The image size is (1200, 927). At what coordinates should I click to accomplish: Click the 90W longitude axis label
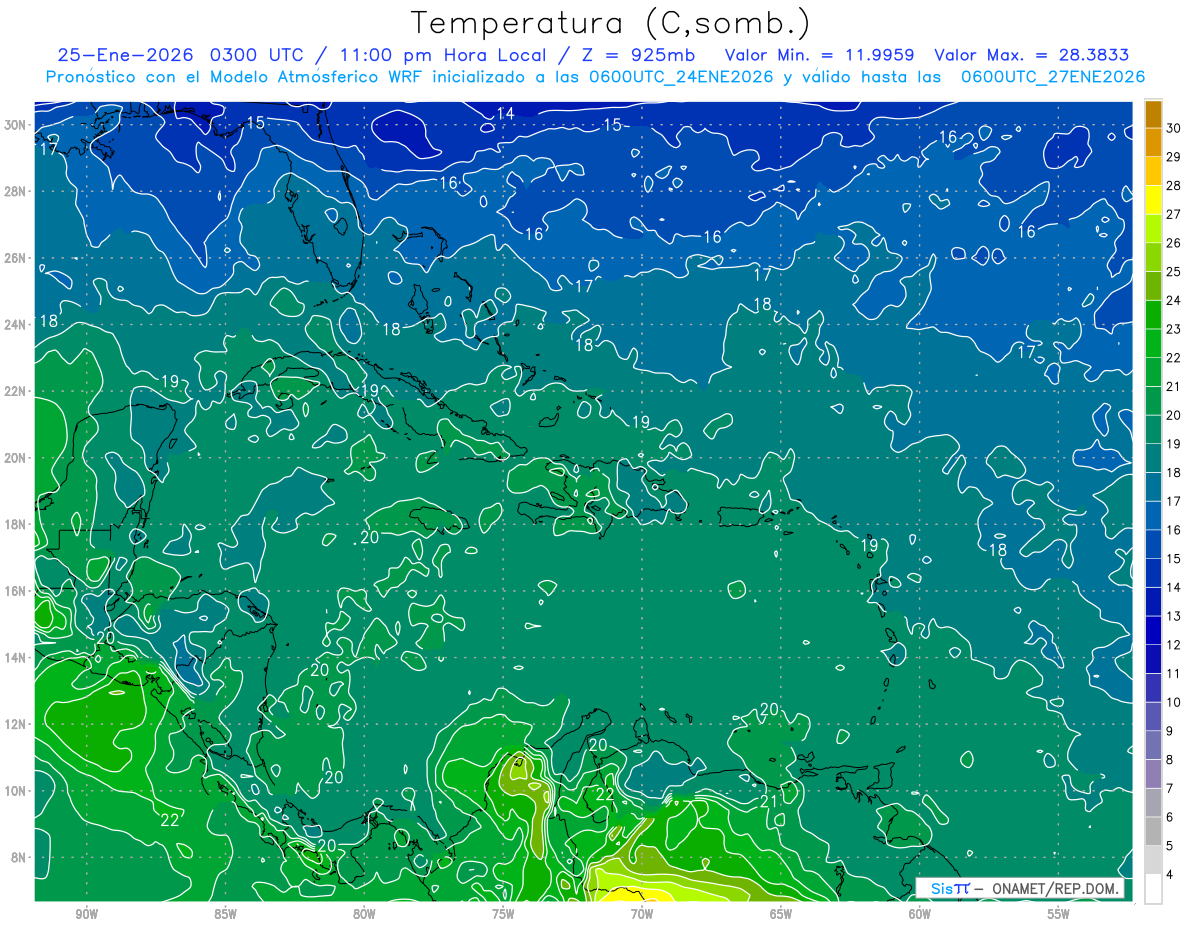pyautogui.click(x=86, y=914)
